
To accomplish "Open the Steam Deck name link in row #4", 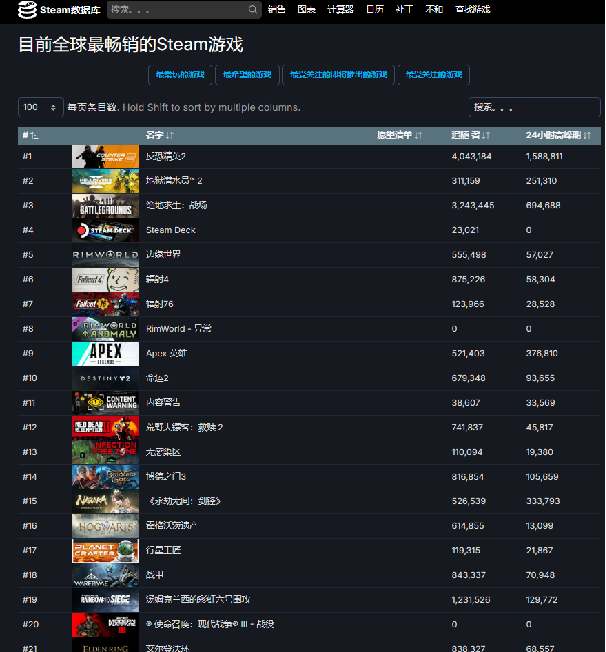I will tap(171, 230).
